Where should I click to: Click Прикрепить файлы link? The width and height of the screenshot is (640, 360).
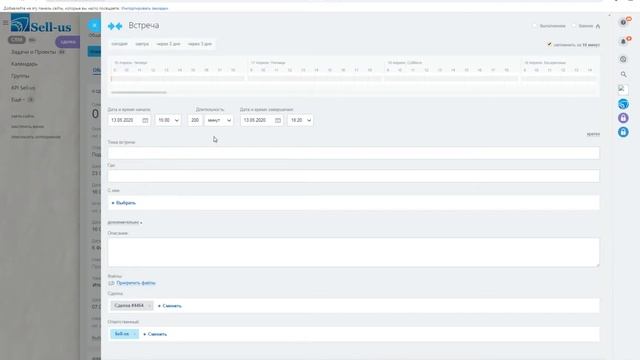pos(136,283)
